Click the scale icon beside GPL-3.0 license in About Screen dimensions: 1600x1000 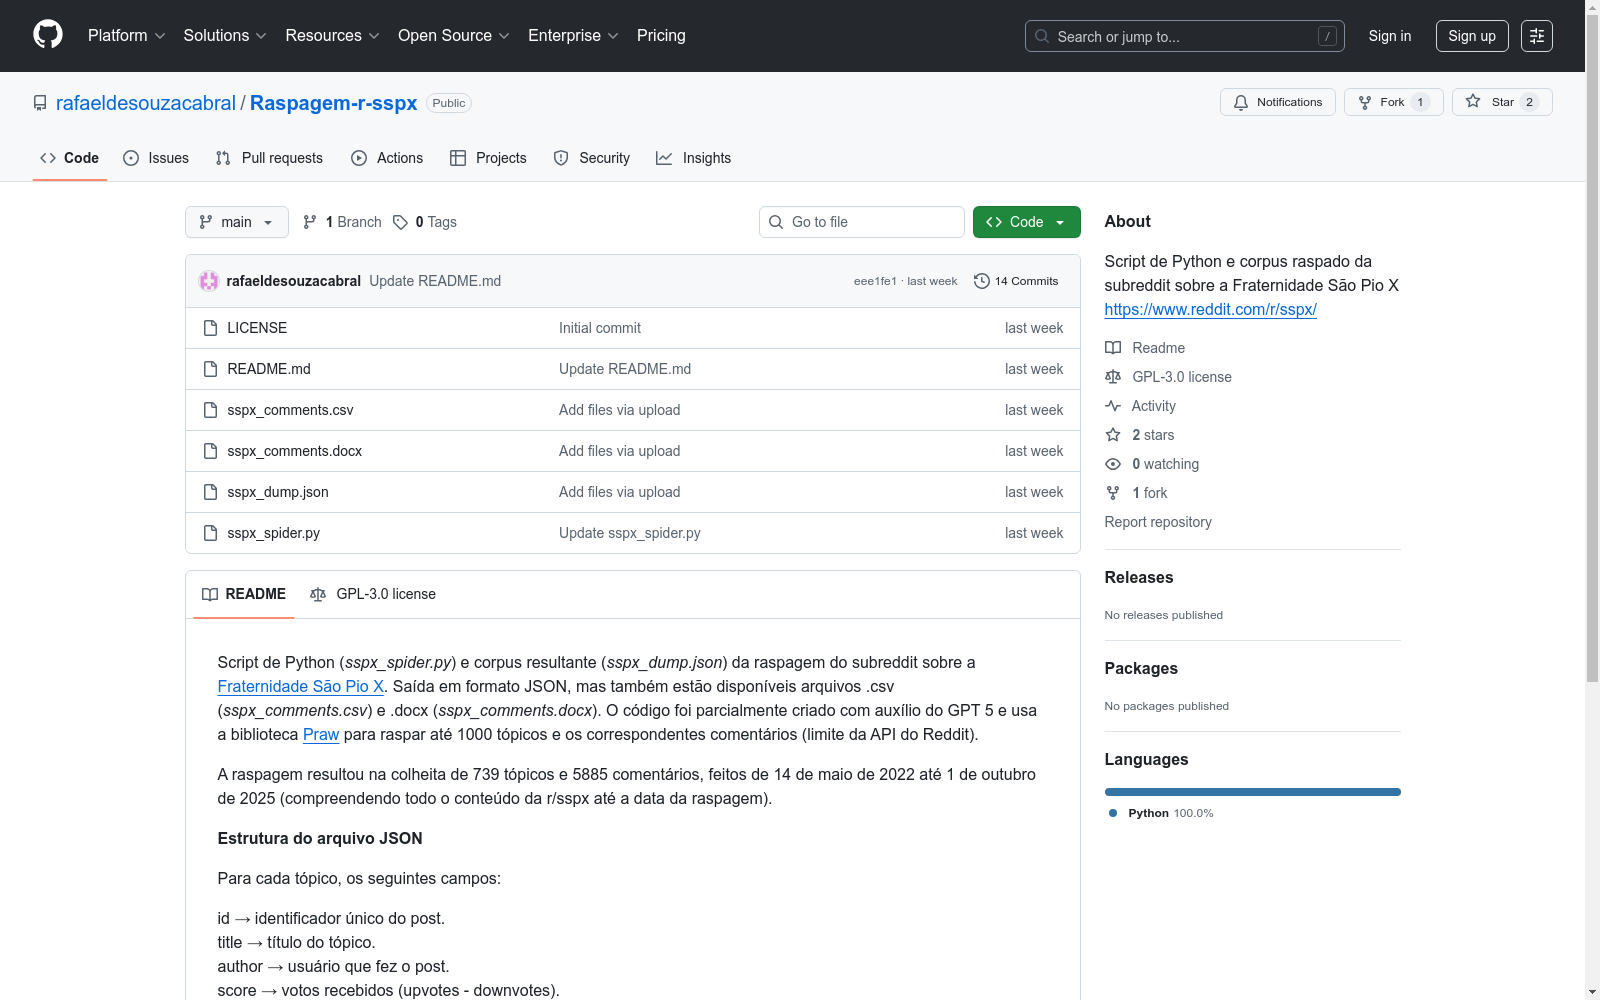(1113, 377)
